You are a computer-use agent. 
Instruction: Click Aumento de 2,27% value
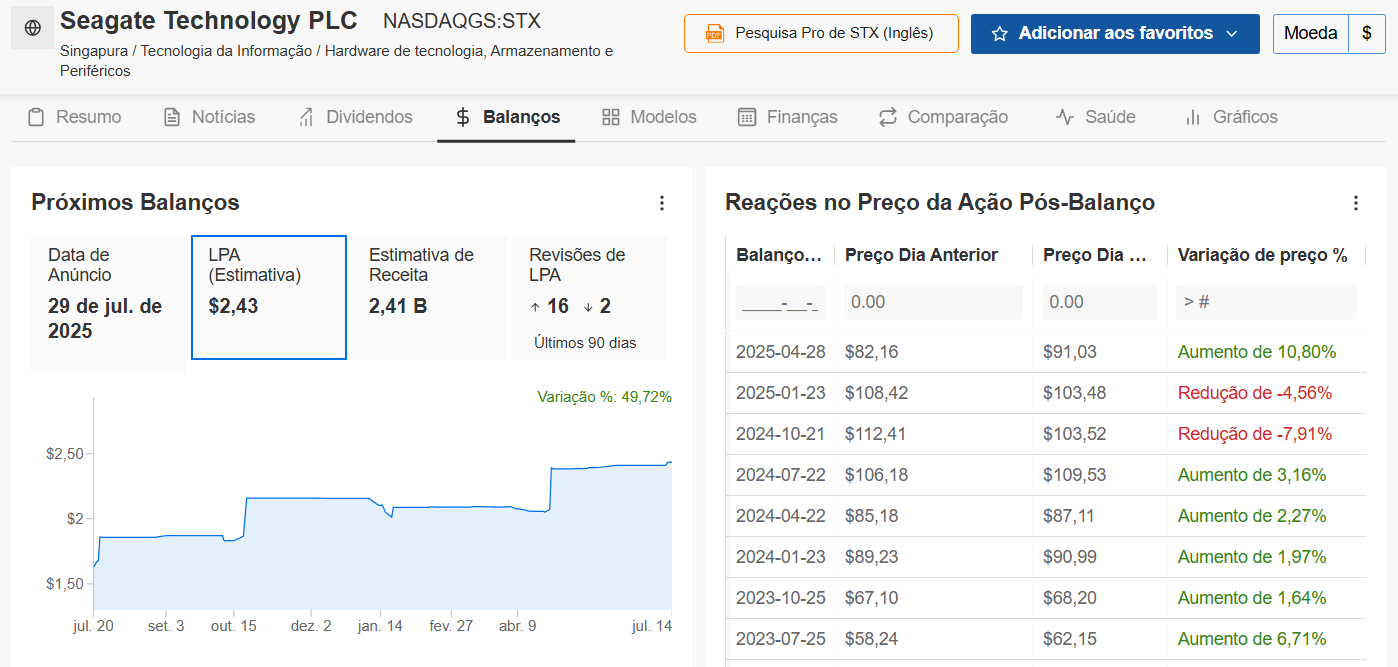1252,516
